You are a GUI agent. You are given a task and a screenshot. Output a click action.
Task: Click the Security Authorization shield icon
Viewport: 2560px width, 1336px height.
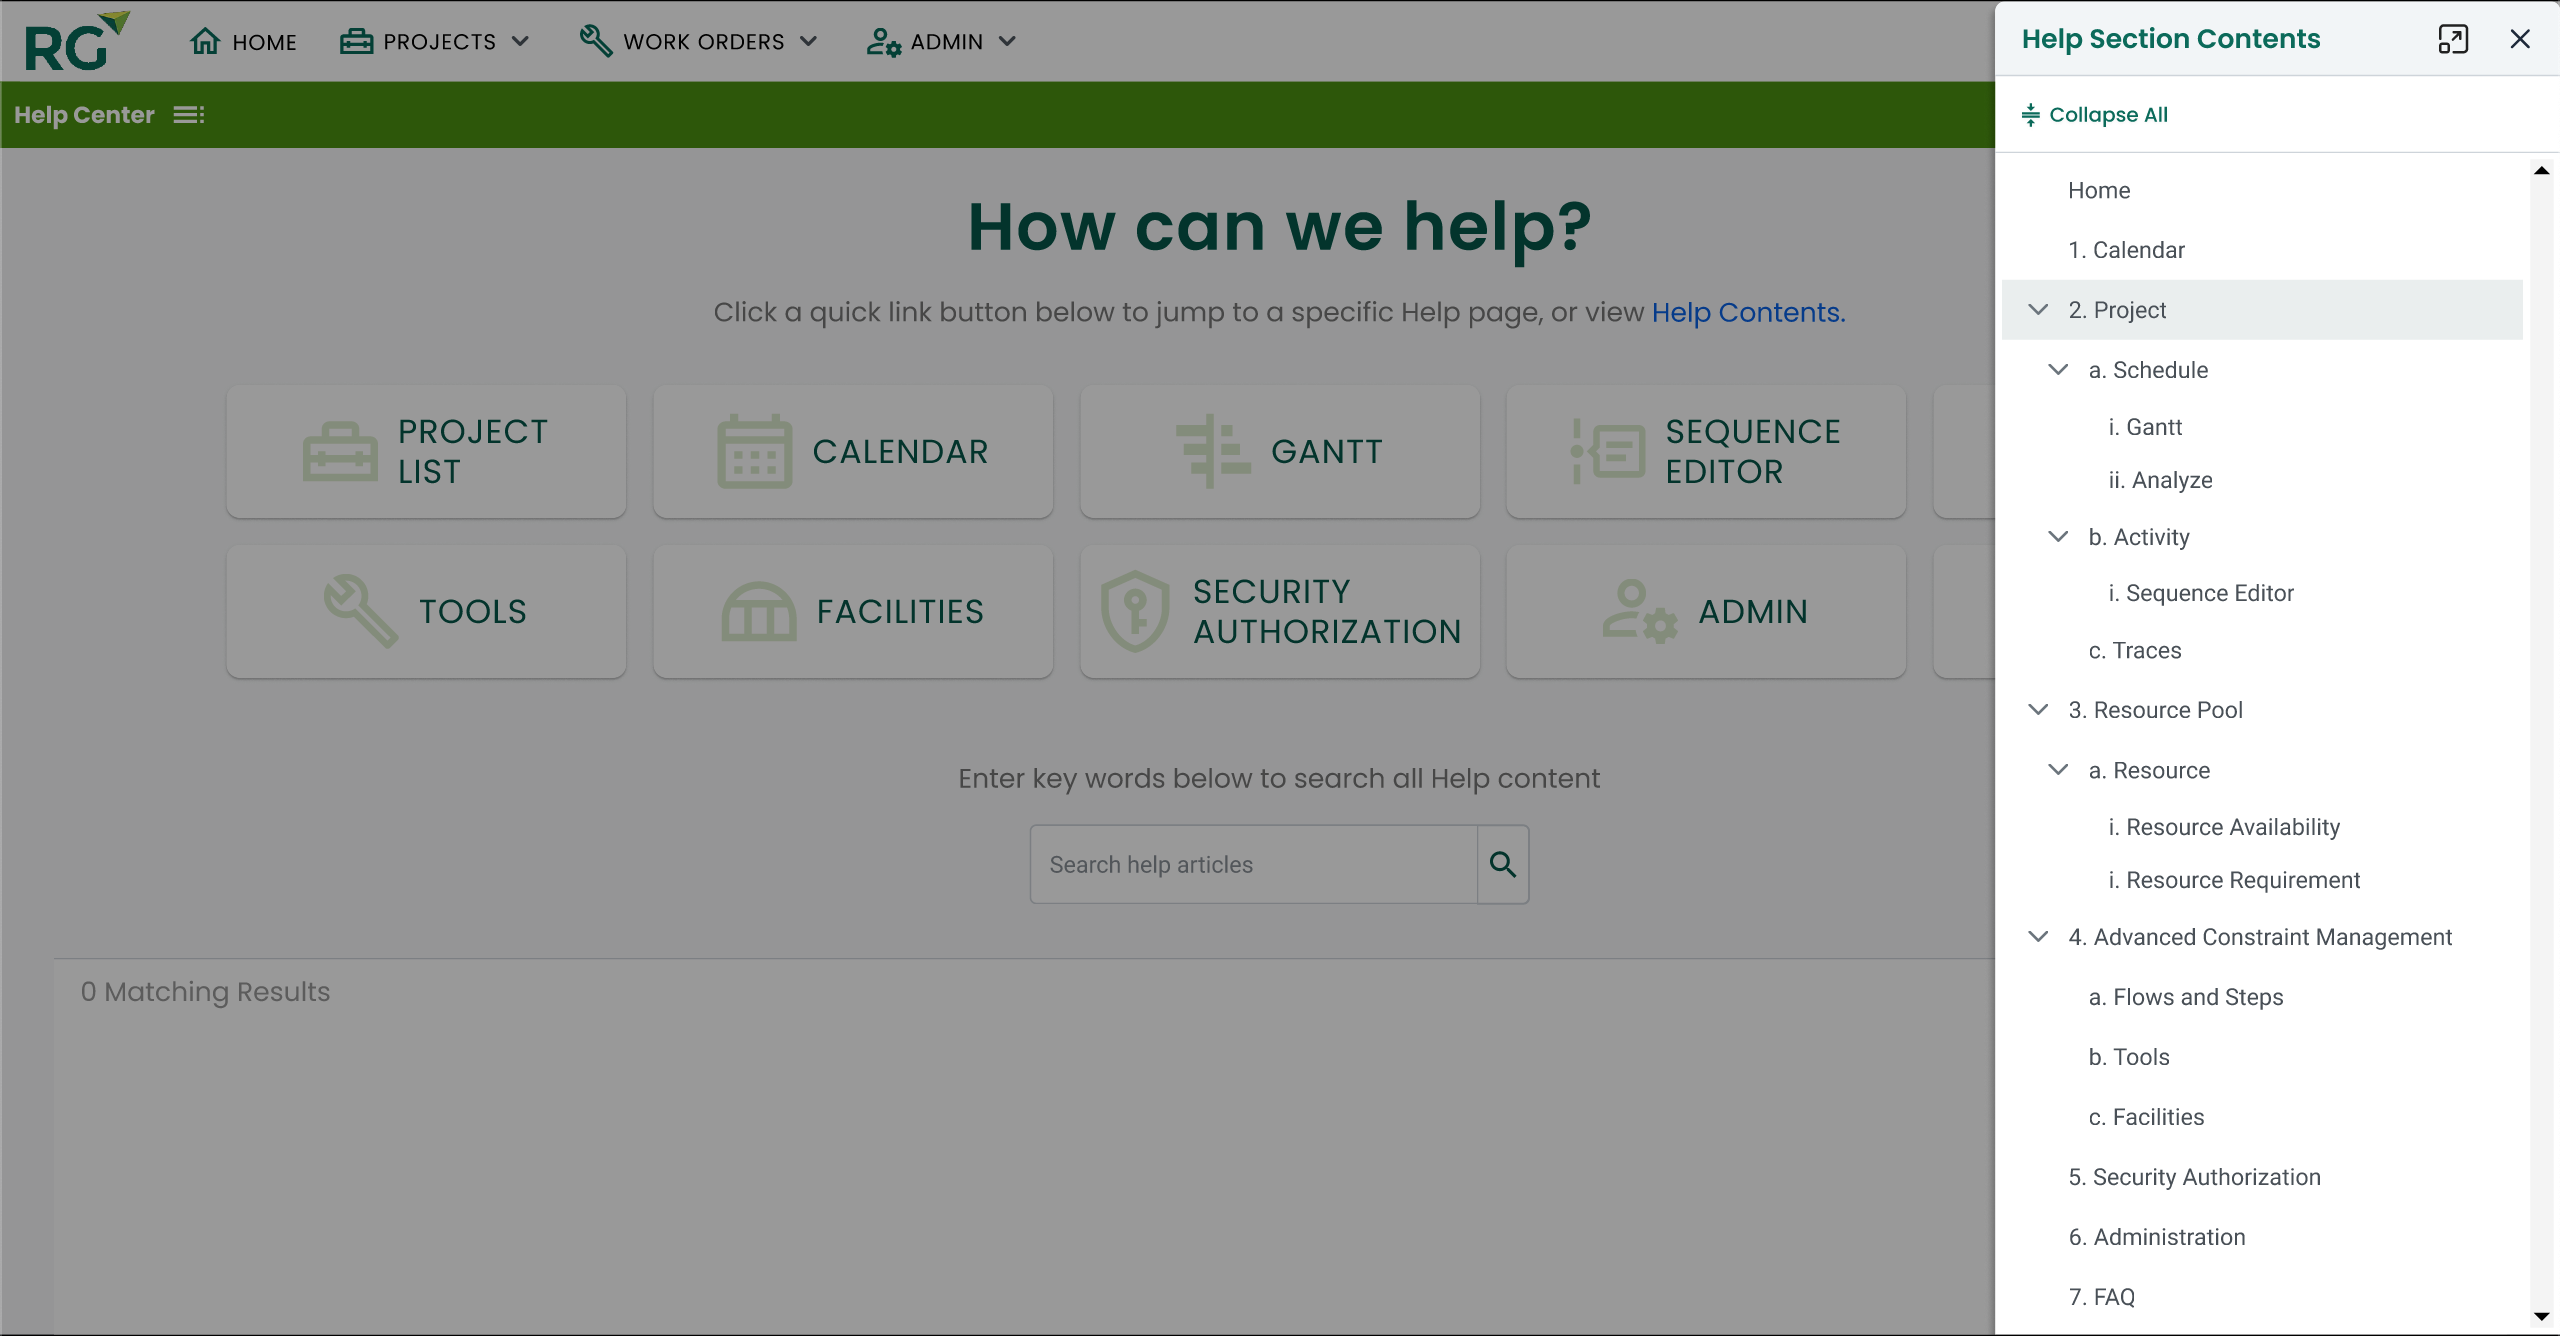point(1135,611)
